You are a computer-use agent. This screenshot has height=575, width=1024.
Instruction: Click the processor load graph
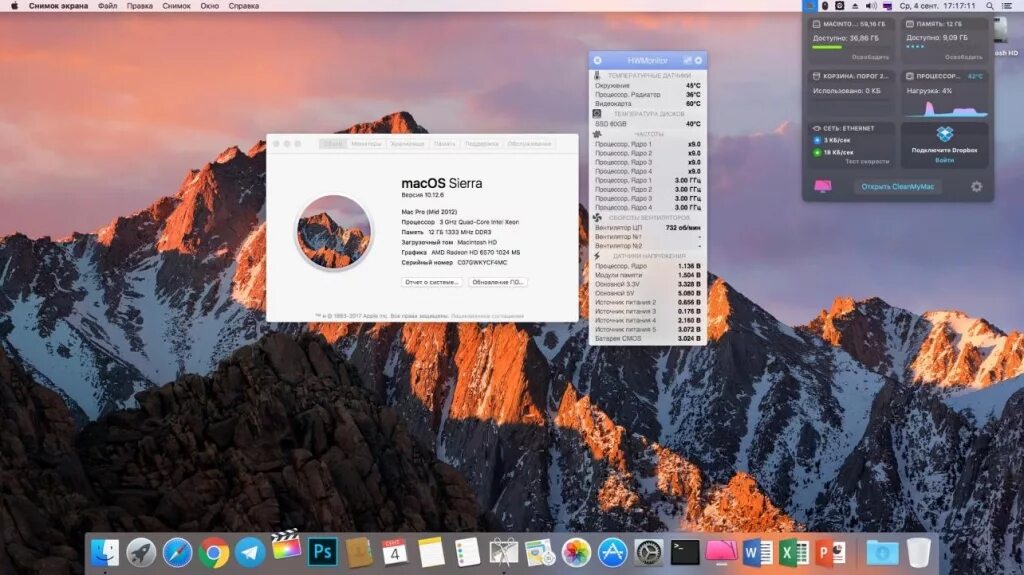946,108
